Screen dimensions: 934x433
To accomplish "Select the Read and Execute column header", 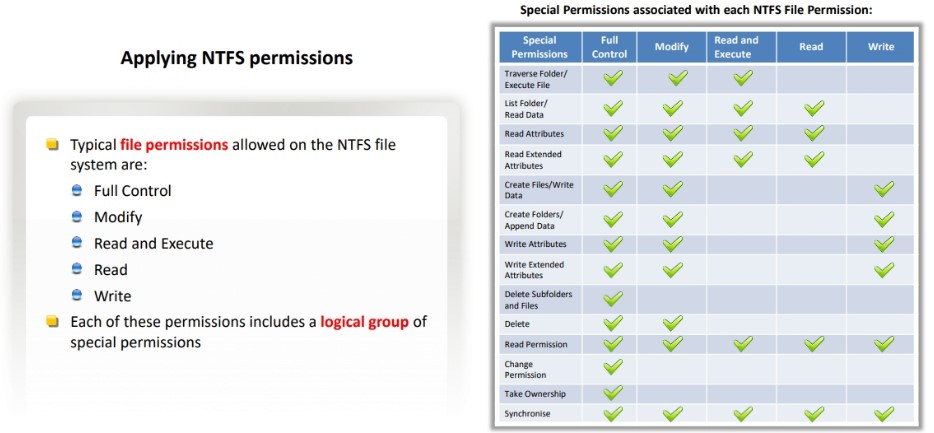I will (x=736, y=47).
